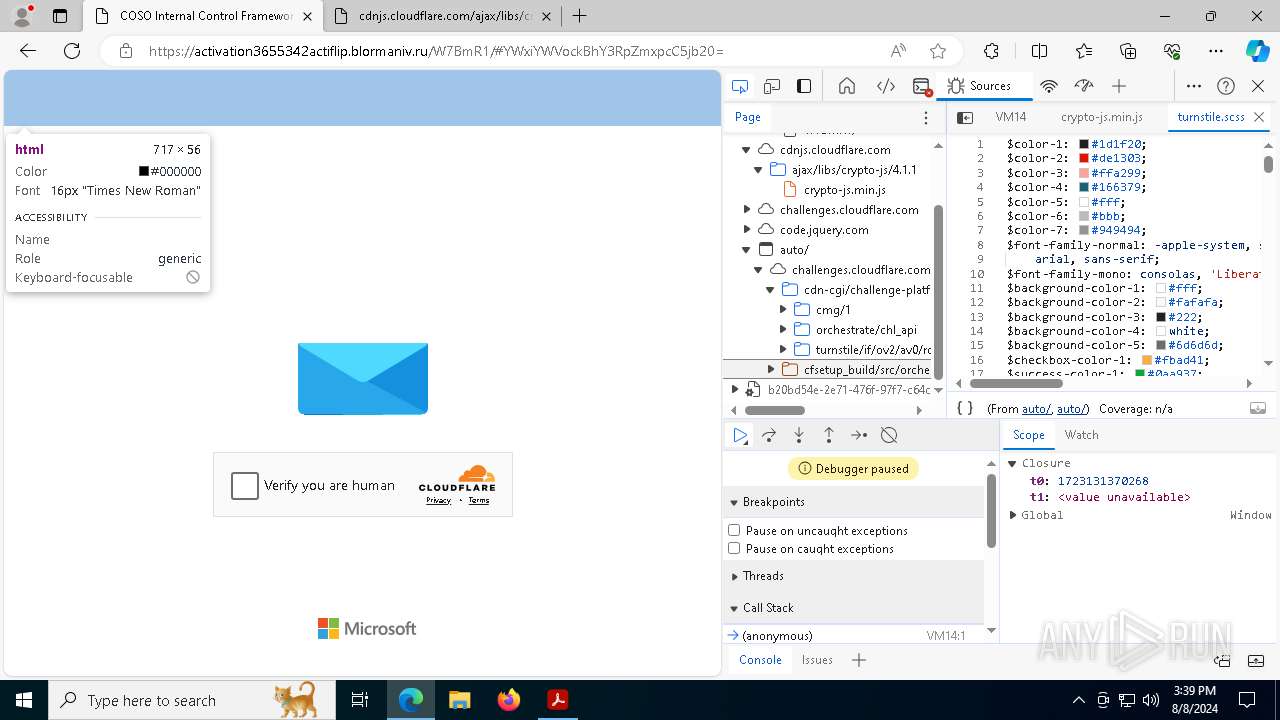This screenshot has height=720, width=1280.
Task: Activate the inspect element tool
Action: 739,86
